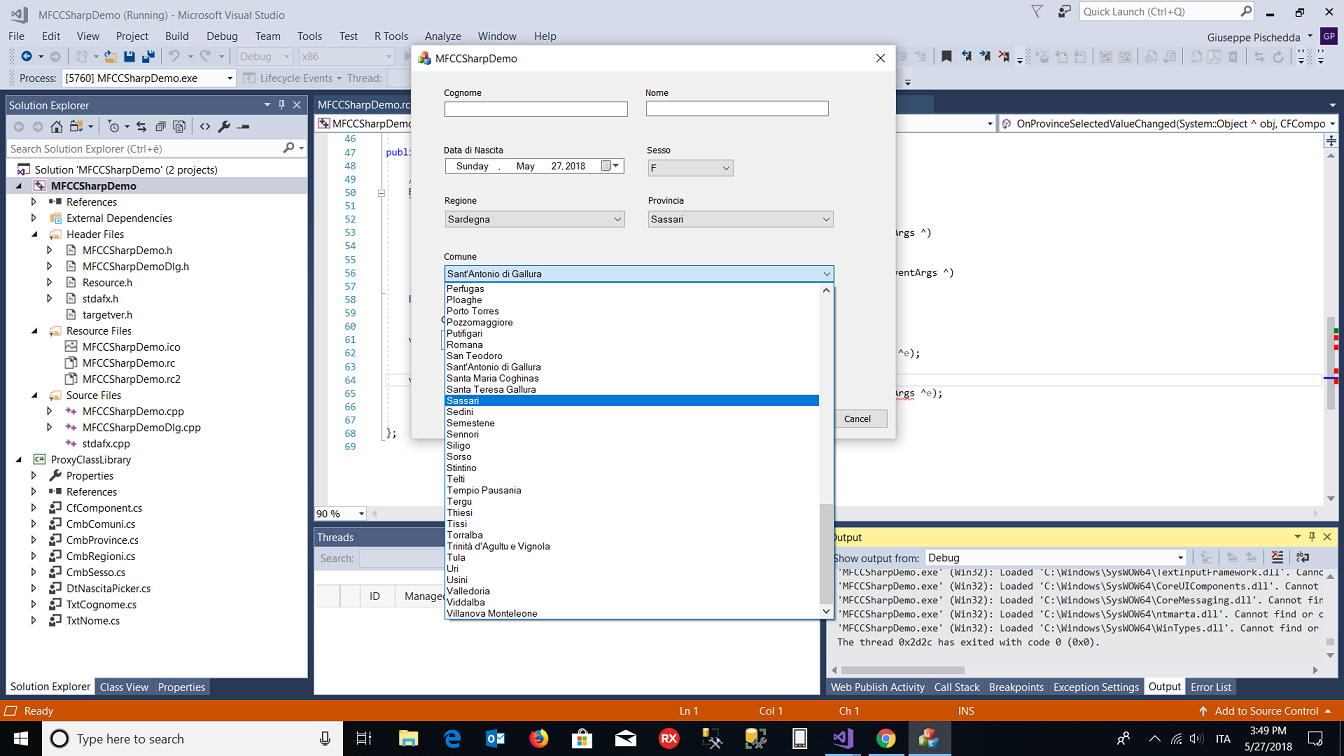This screenshot has height=756, width=1344.
Task: Click the Firefox taskbar icon
Action: (x=539, y=739)
